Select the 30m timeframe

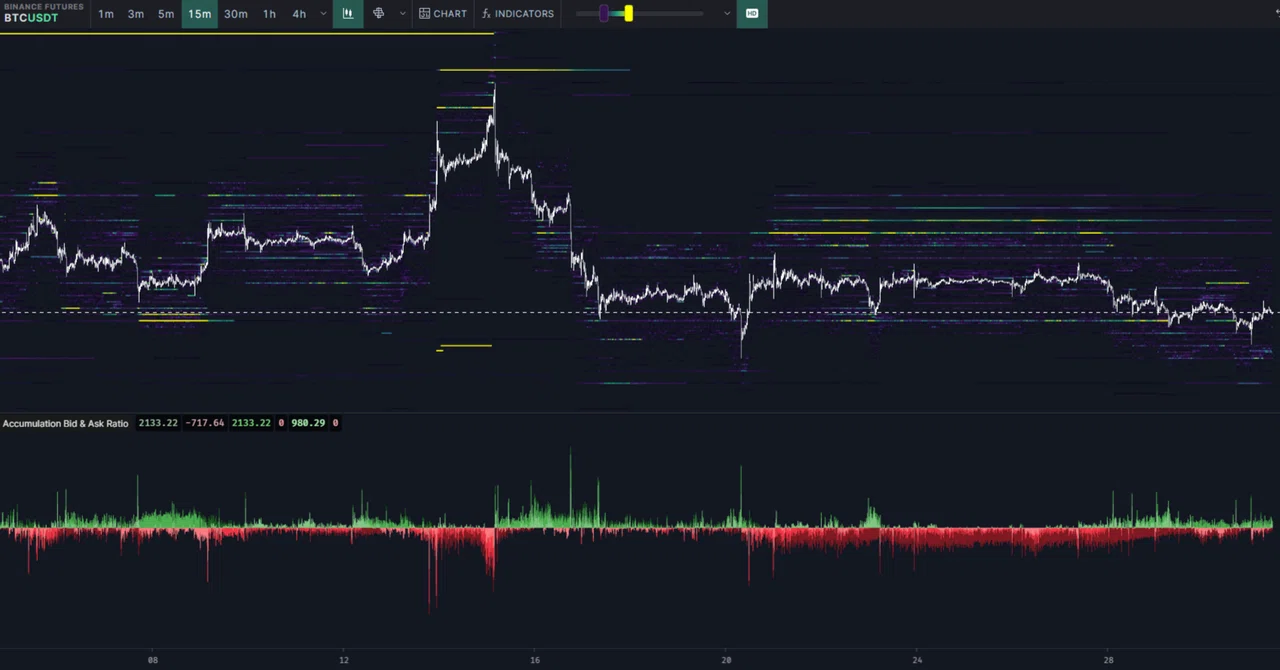point(236,14)
